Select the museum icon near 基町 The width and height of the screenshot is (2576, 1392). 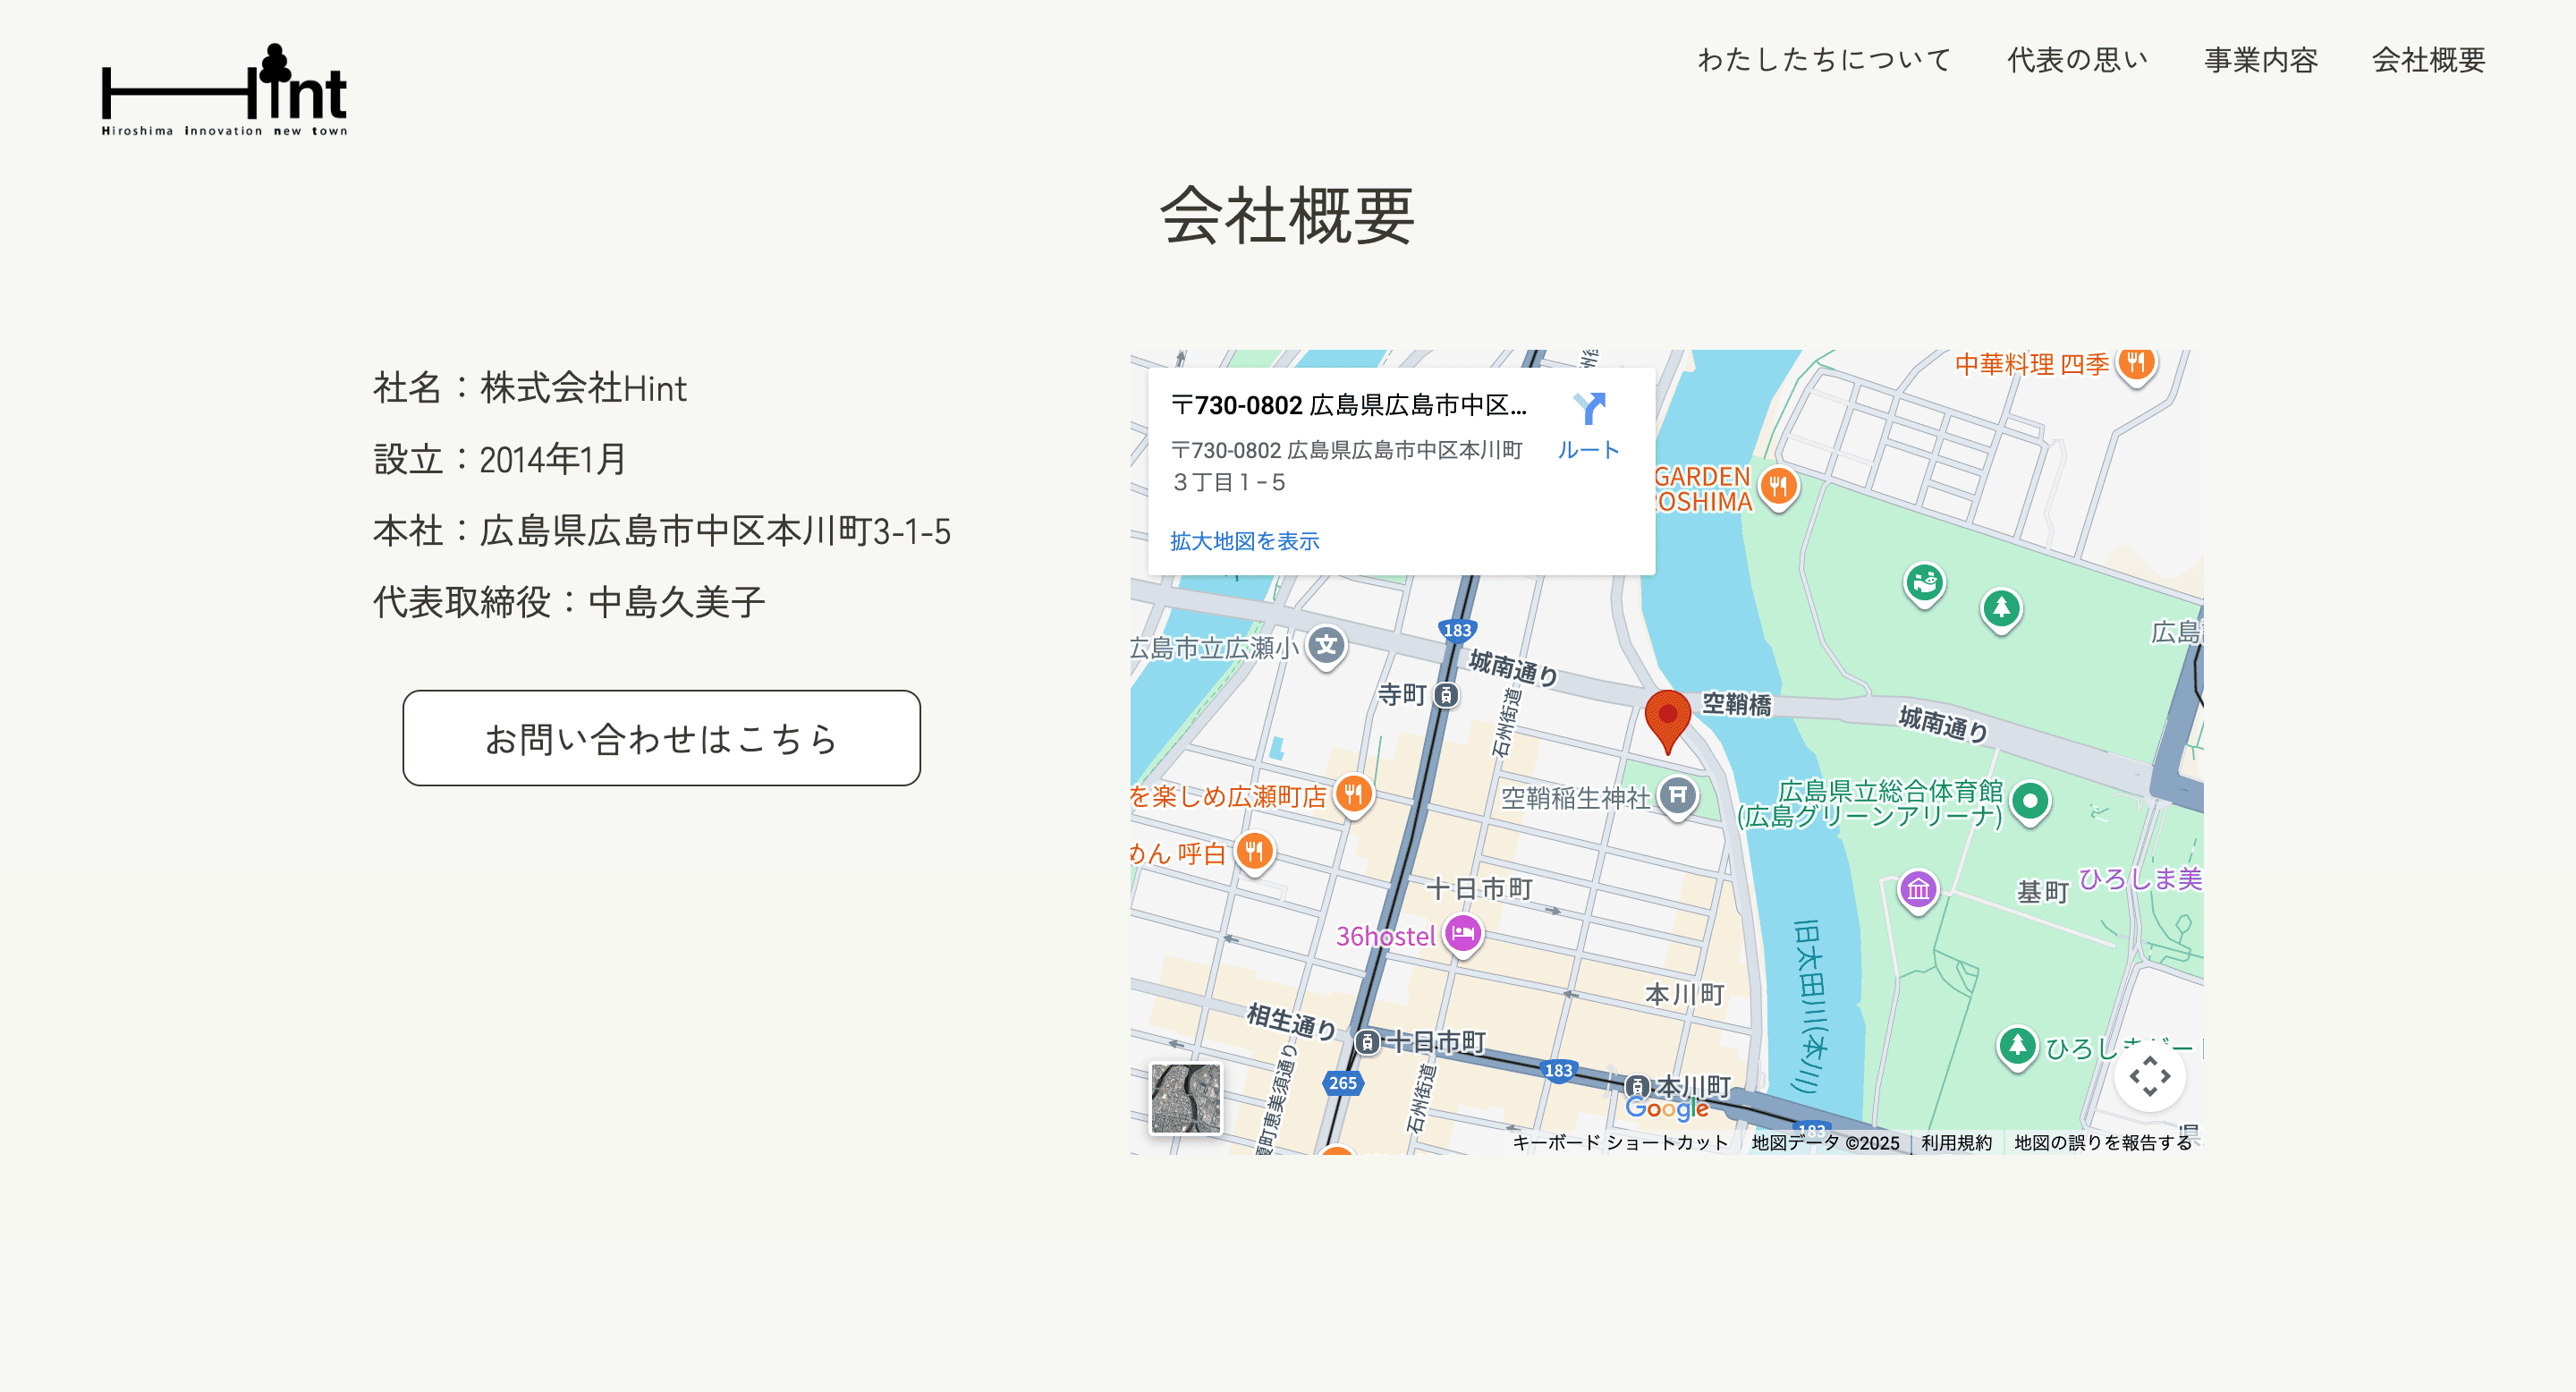1917,888
